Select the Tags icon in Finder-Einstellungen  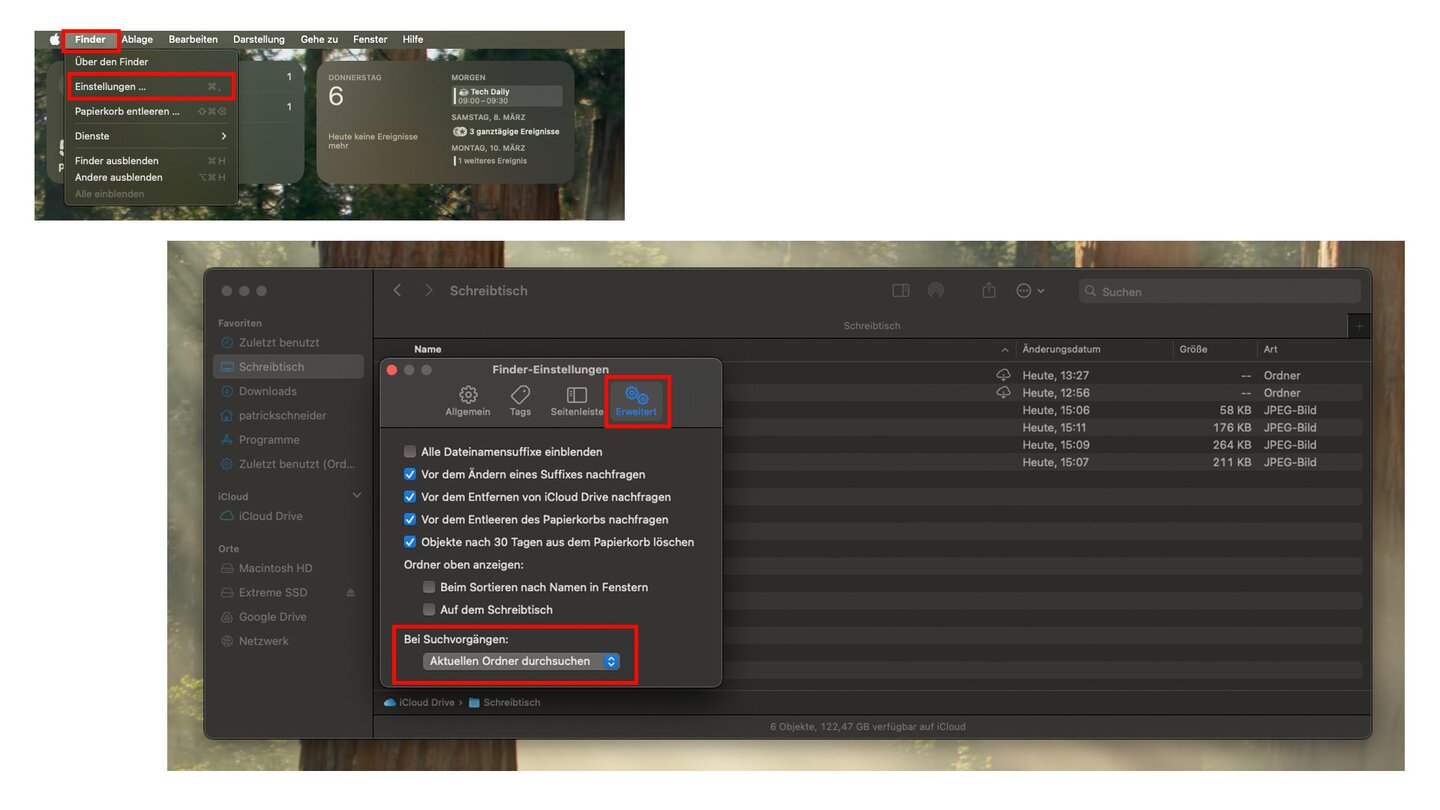520,395
